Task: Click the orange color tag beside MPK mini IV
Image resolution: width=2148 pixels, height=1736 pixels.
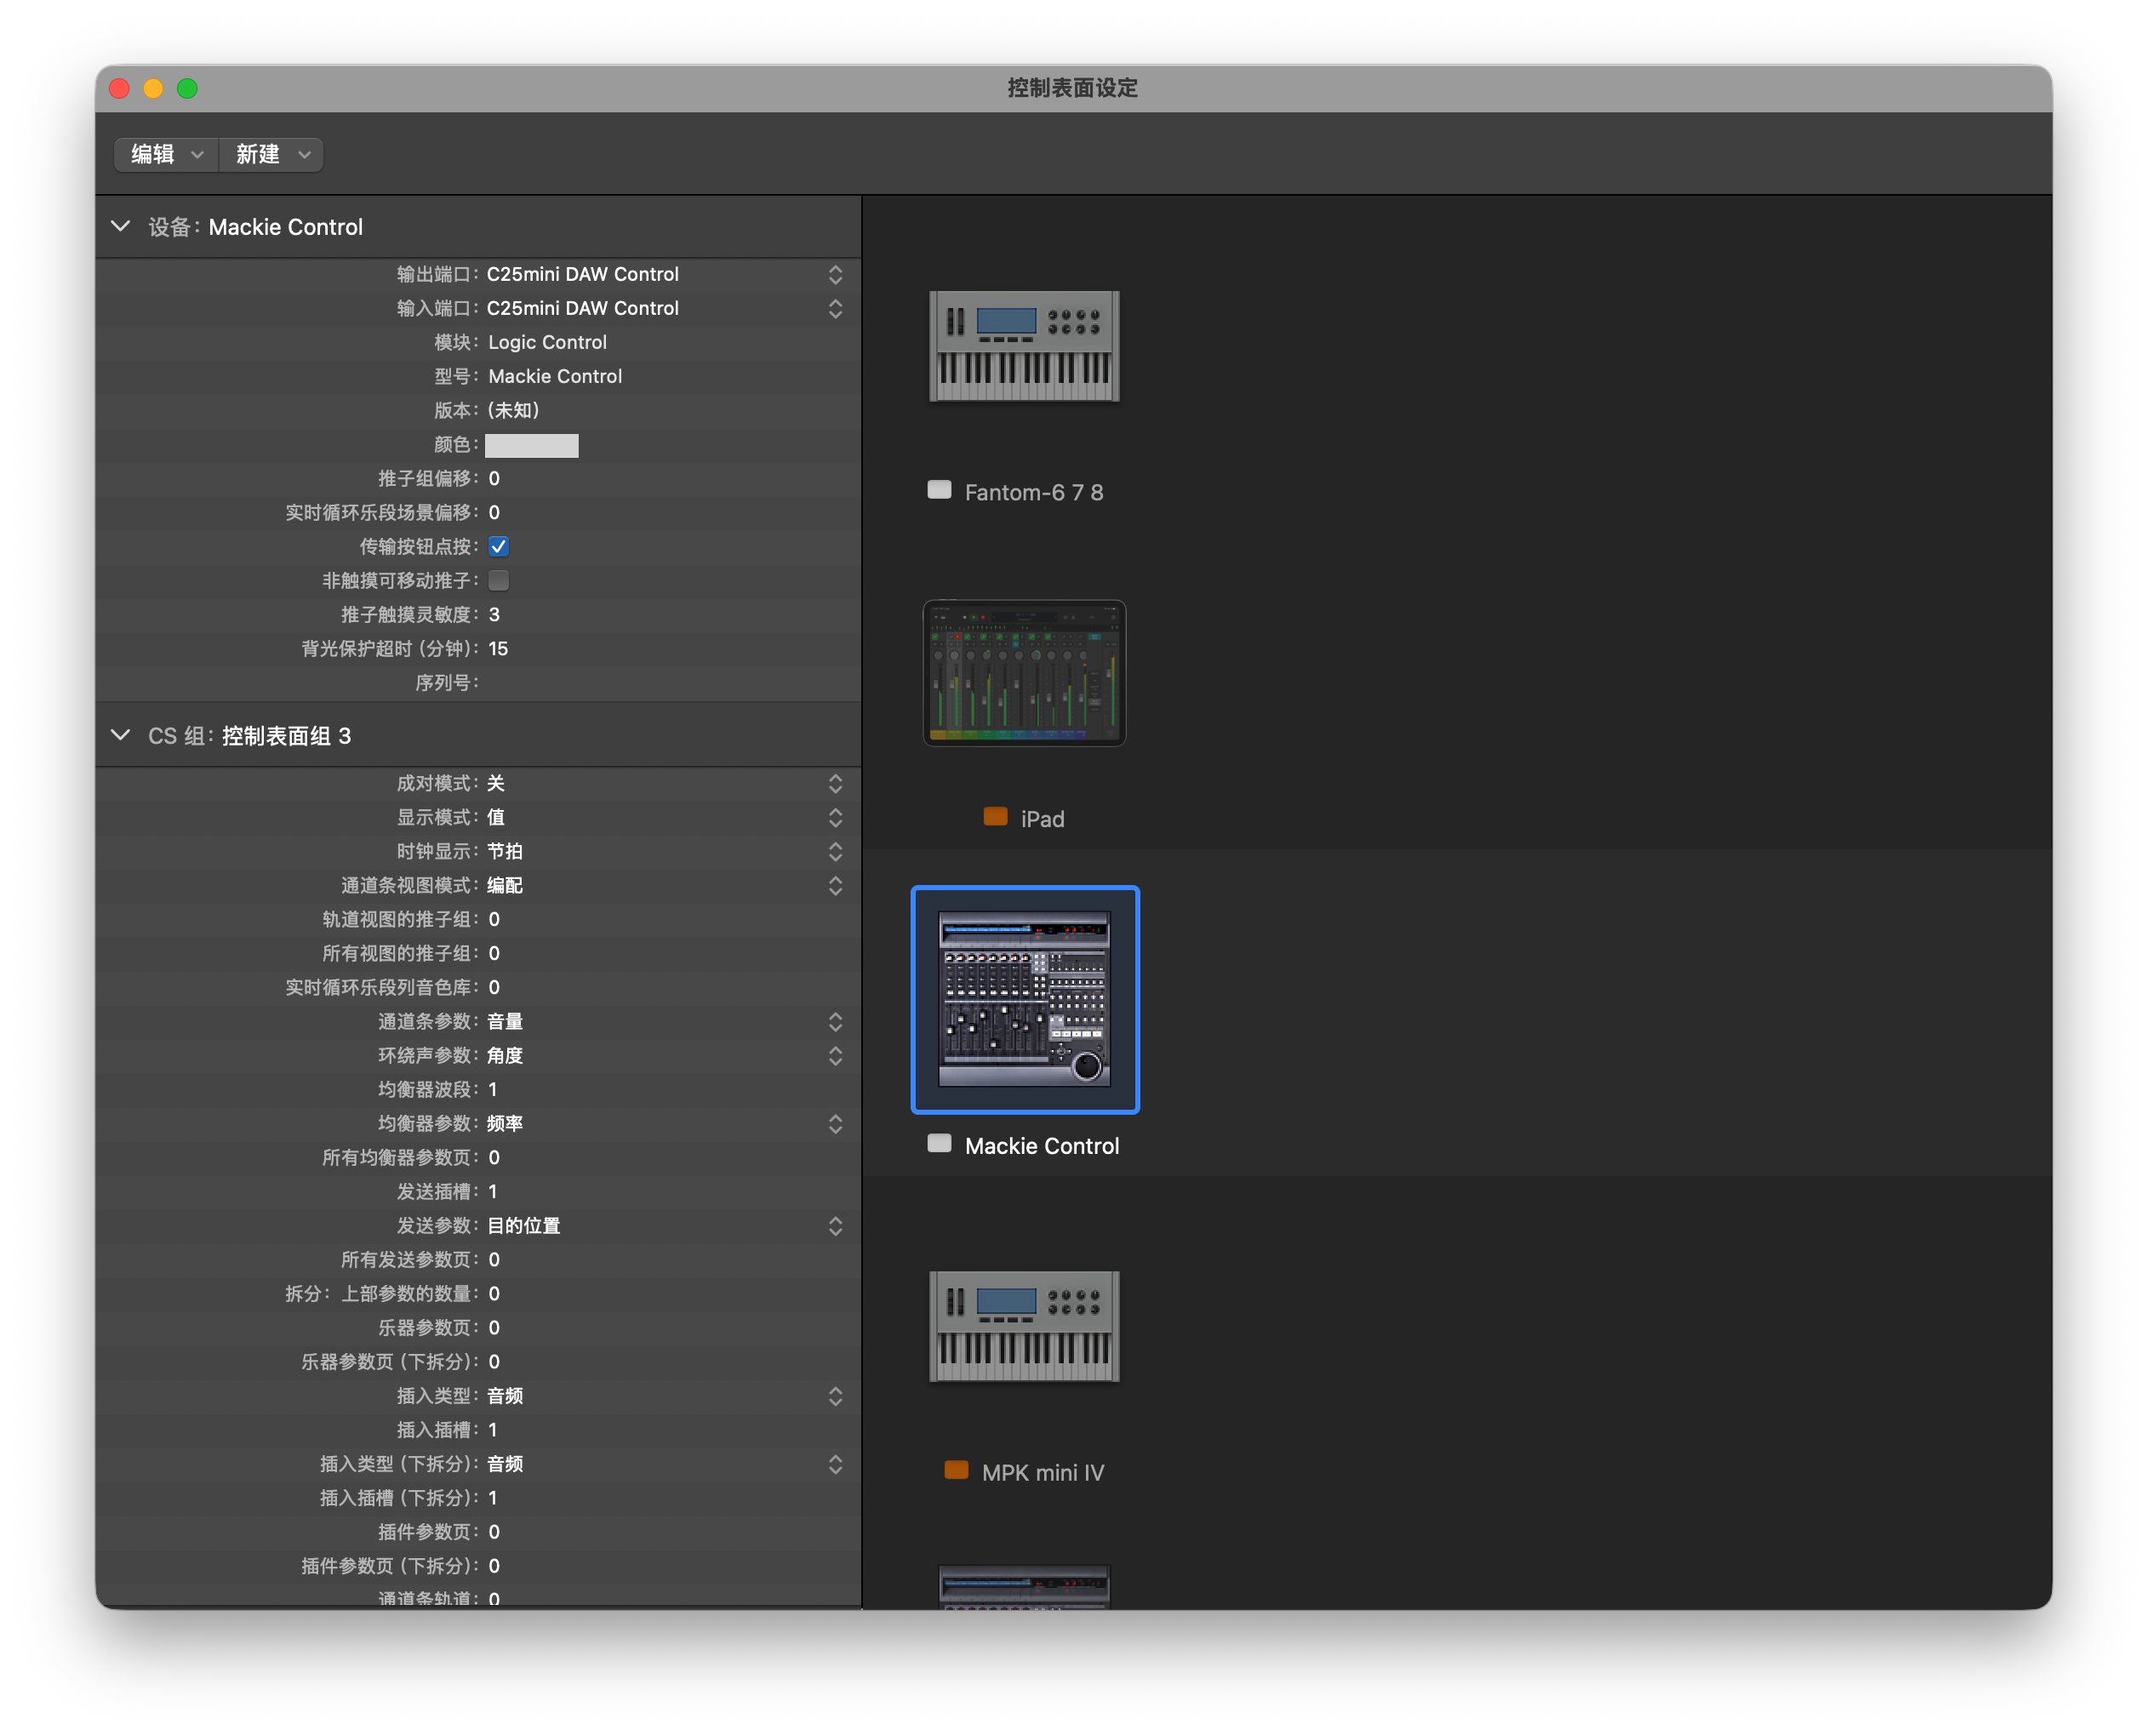Action: click(956, 1471)
